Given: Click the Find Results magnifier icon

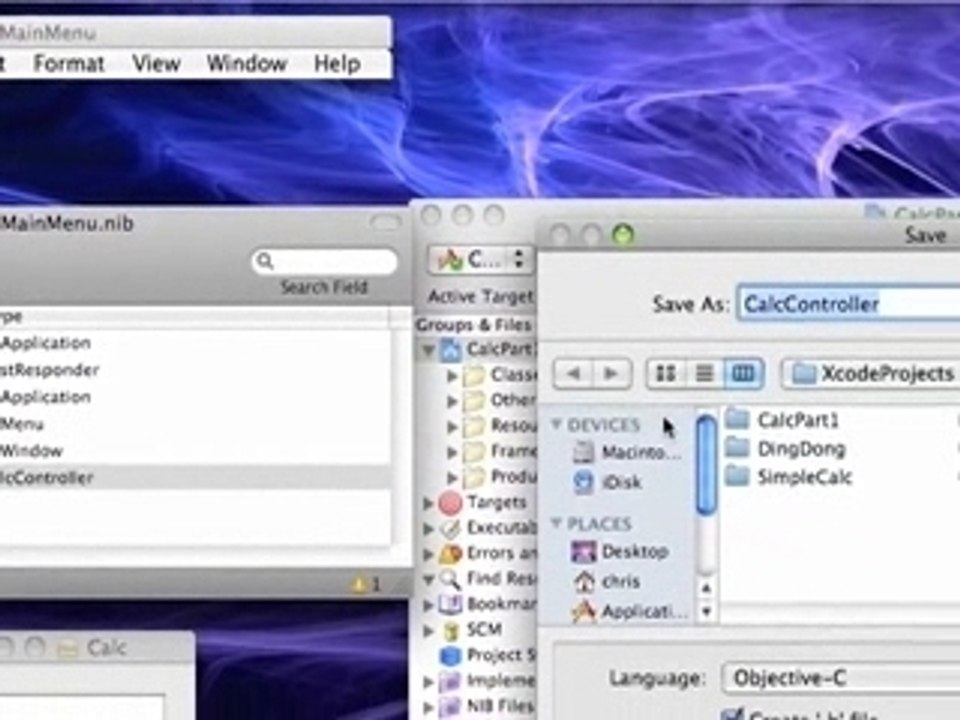Looking at the screenshot, I should tap(451, 579).
